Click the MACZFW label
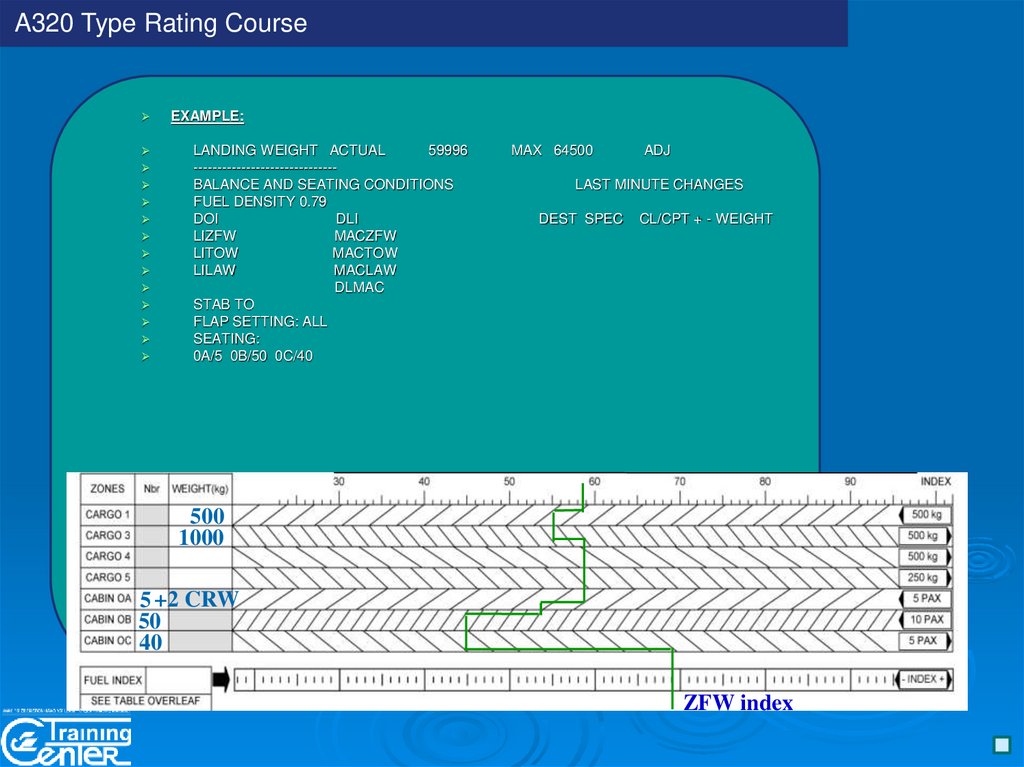 [365, 236]
